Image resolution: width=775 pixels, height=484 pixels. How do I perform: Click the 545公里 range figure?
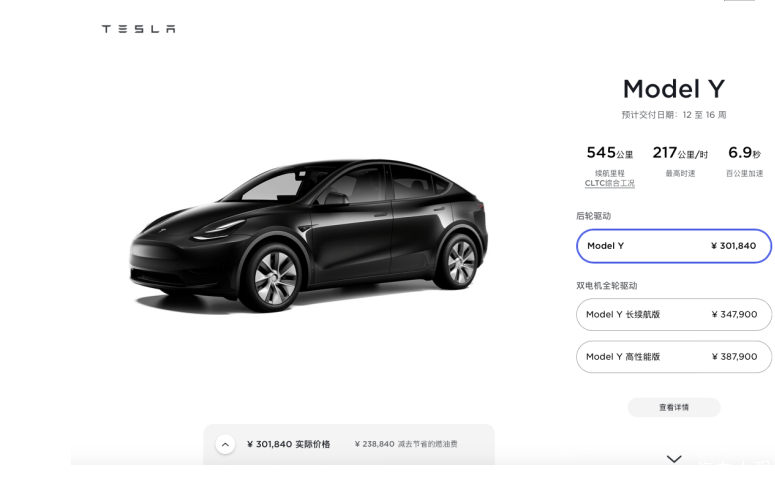click(609, 153)
